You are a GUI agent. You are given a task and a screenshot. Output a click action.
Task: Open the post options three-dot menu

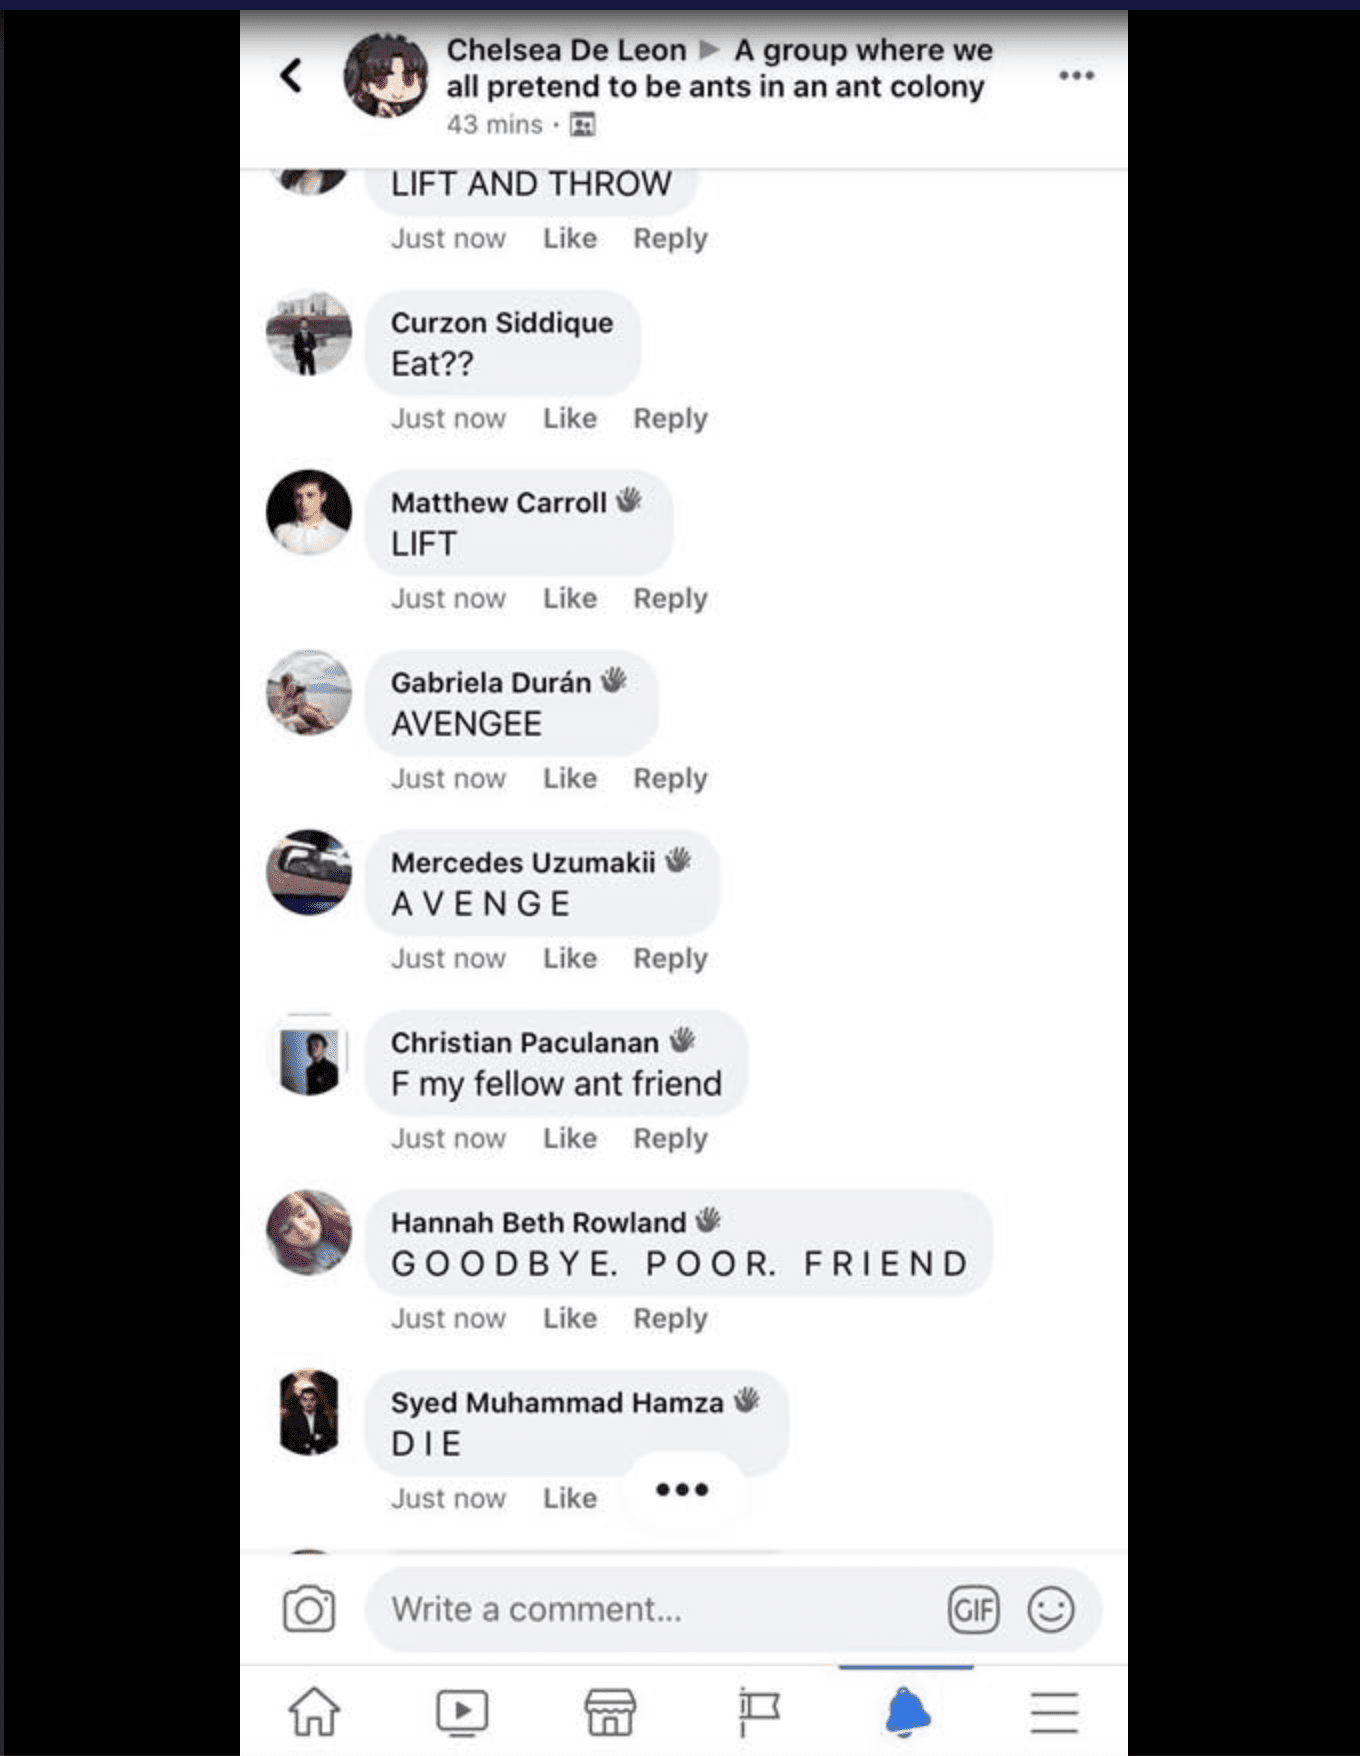(1076, 75)
